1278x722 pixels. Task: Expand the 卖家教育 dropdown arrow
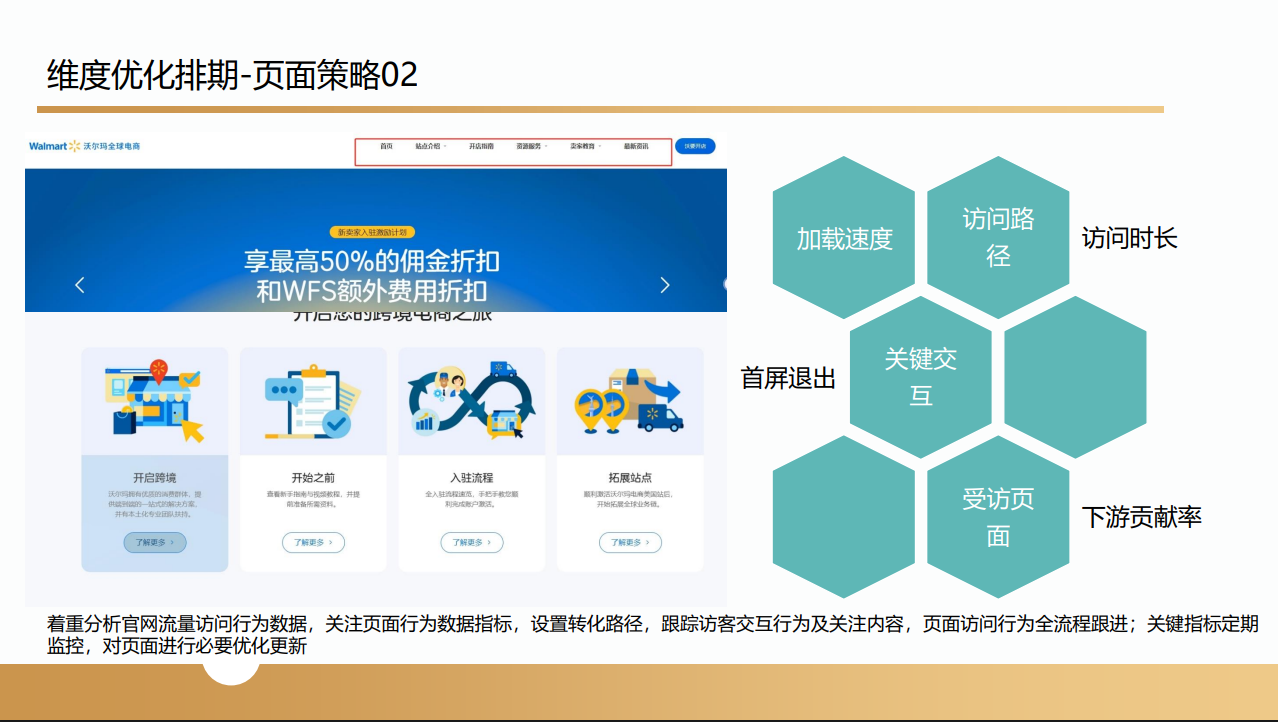(600, 146)
